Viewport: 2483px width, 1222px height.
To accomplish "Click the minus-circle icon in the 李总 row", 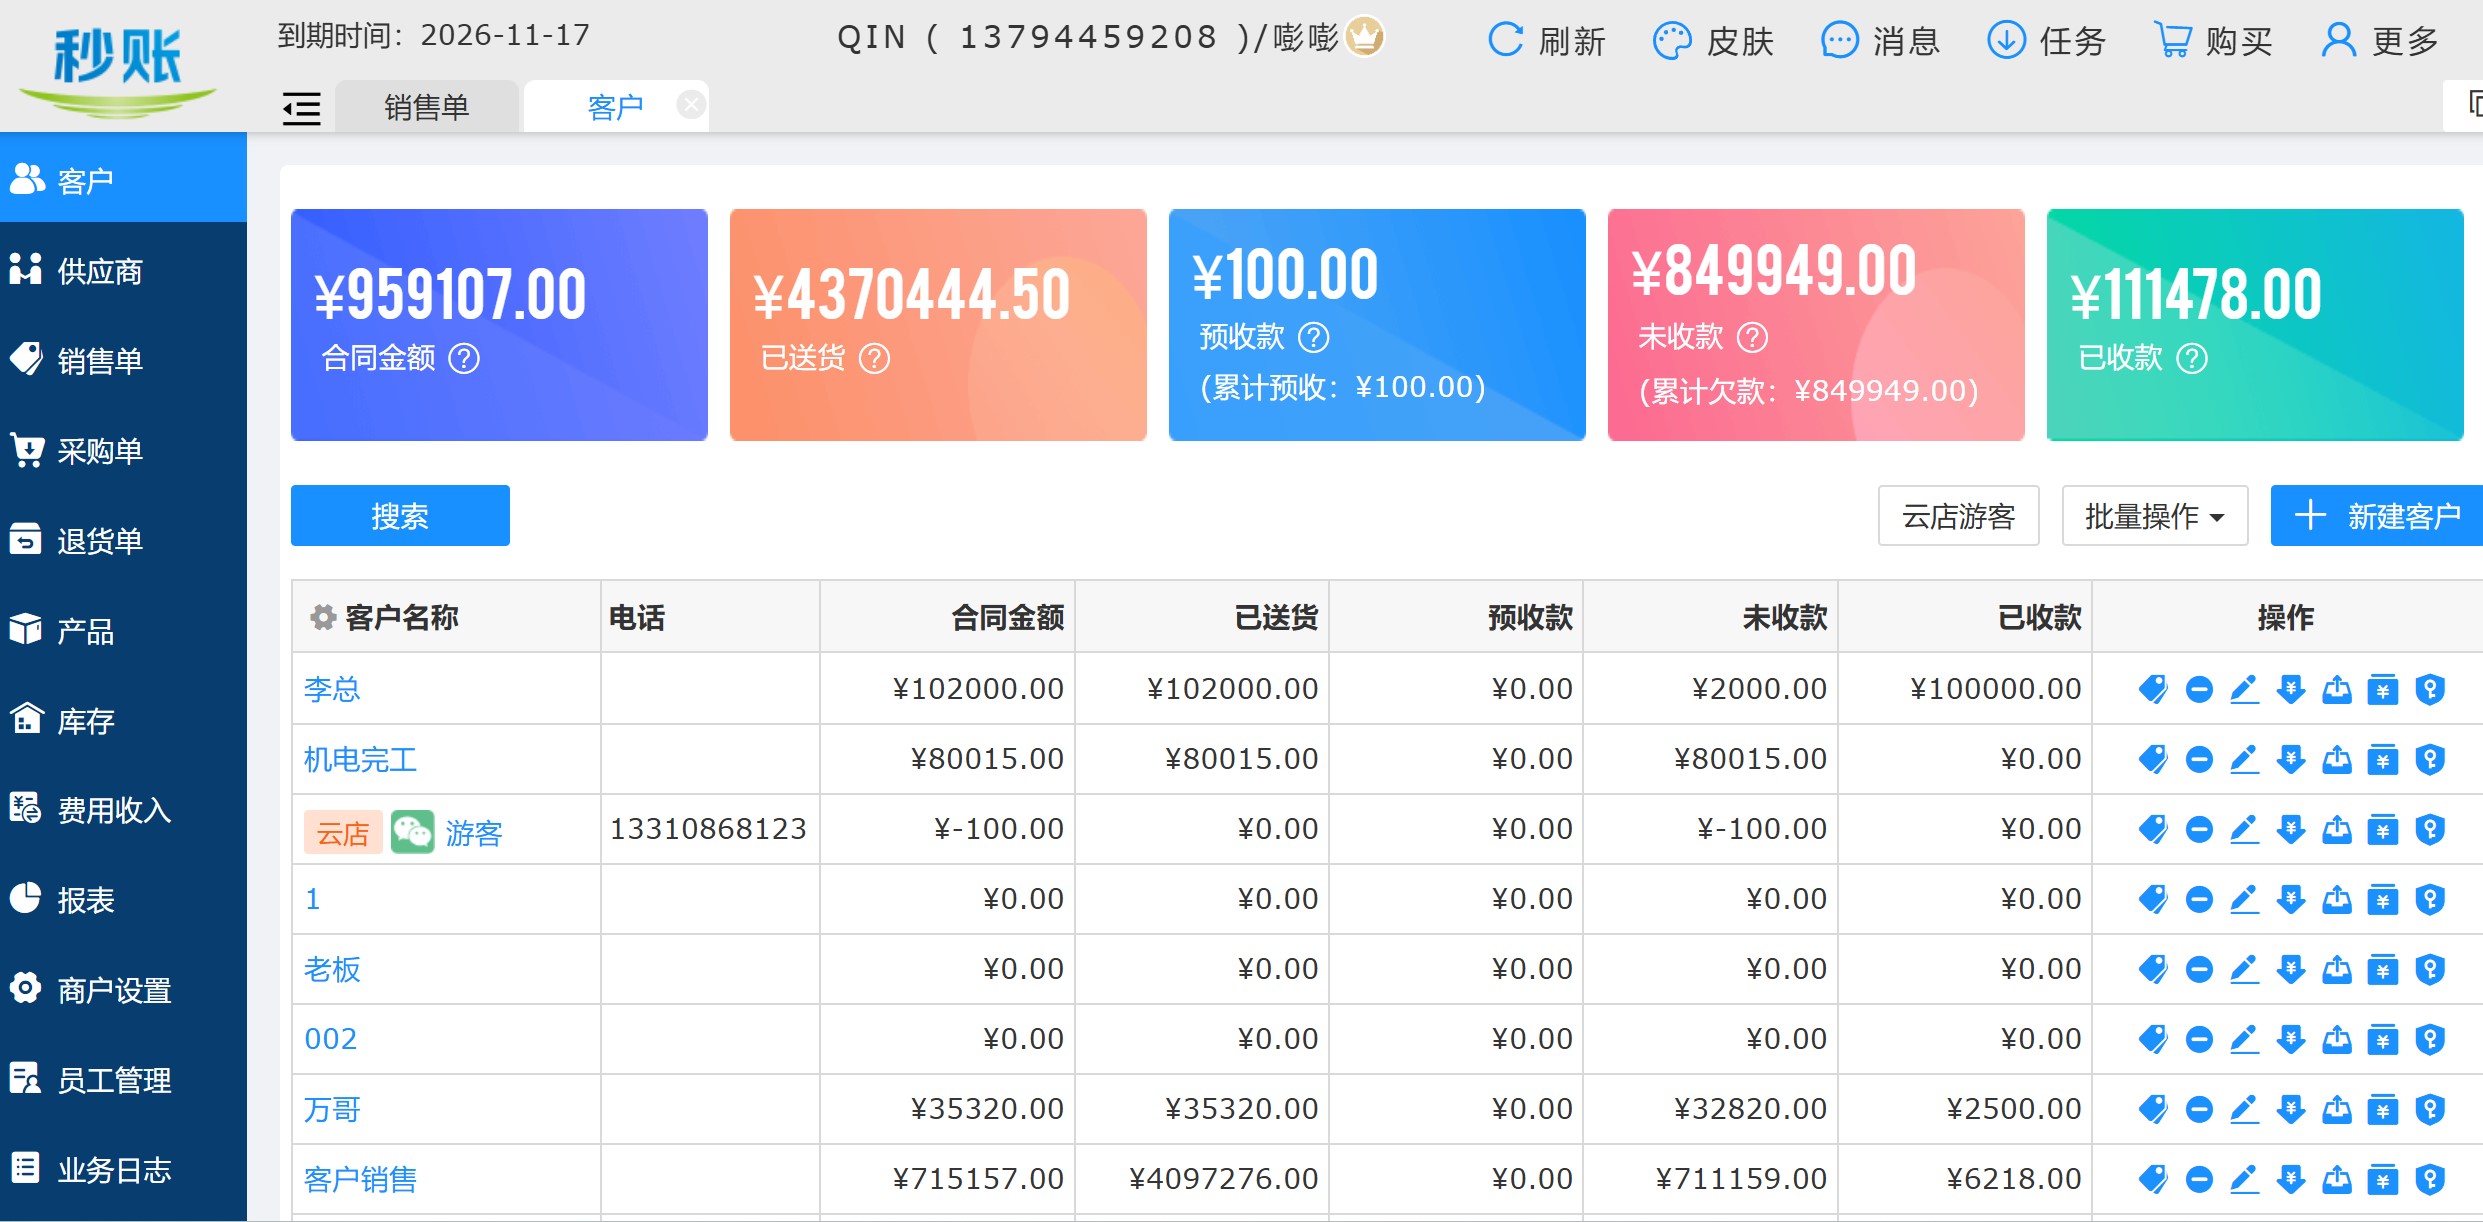I will click(2198, 689).
